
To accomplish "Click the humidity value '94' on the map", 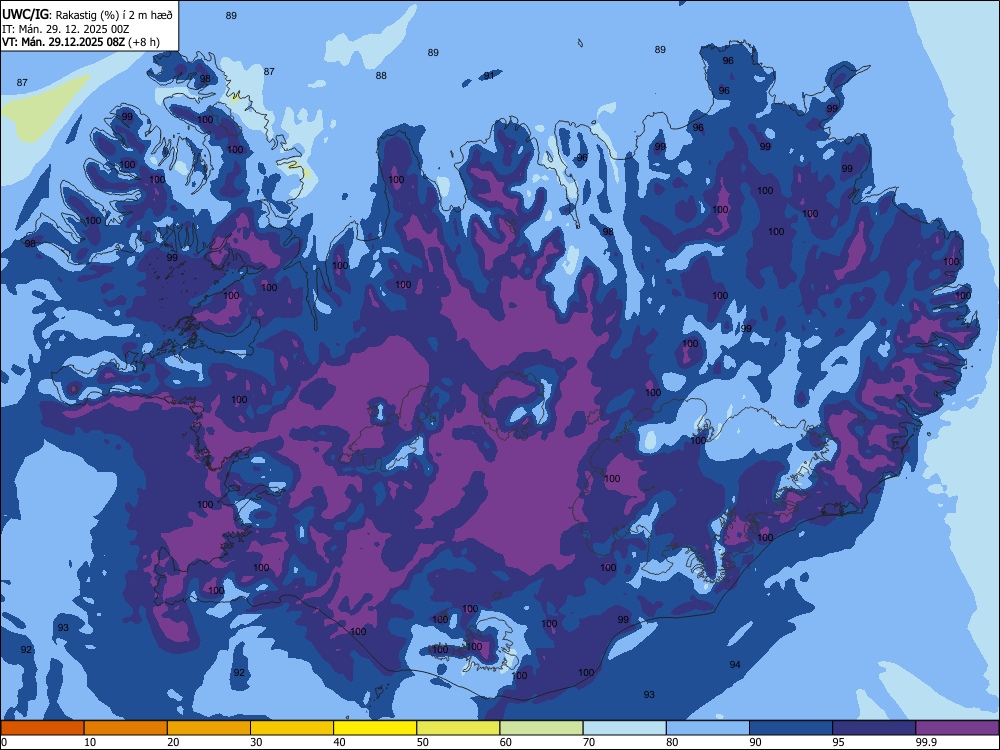I will tap(735, 665).
